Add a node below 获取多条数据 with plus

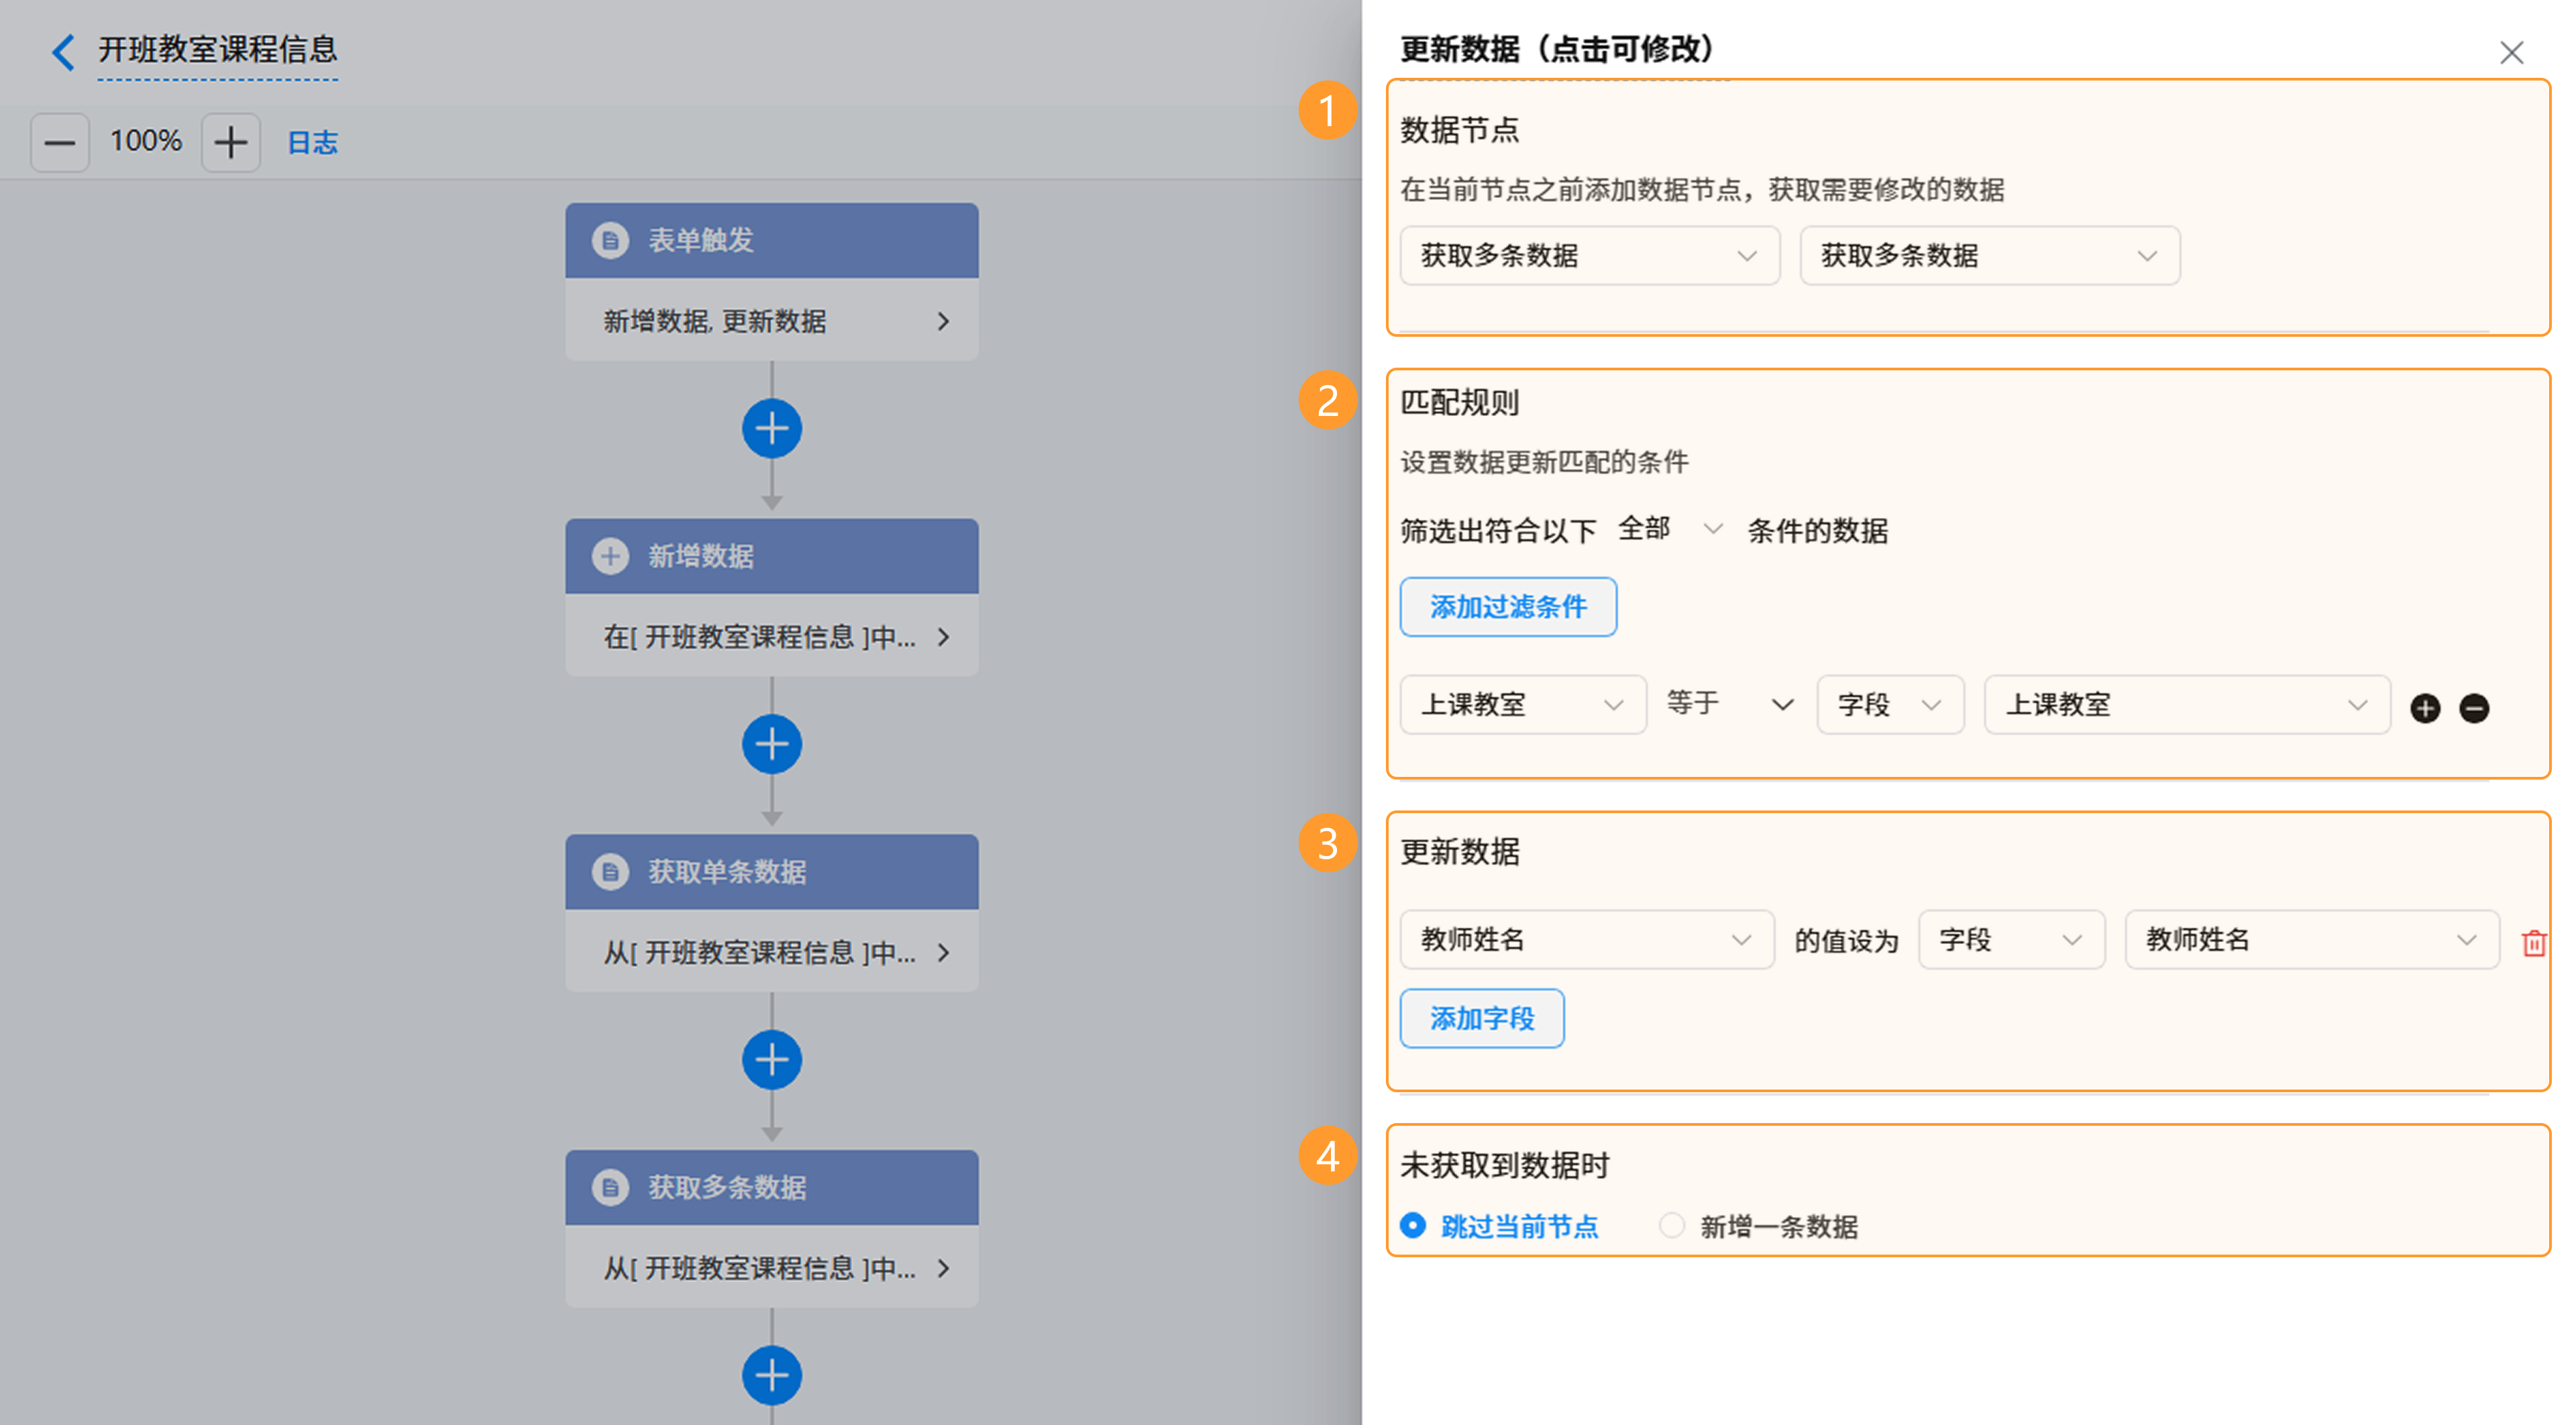click(772, 1376)
